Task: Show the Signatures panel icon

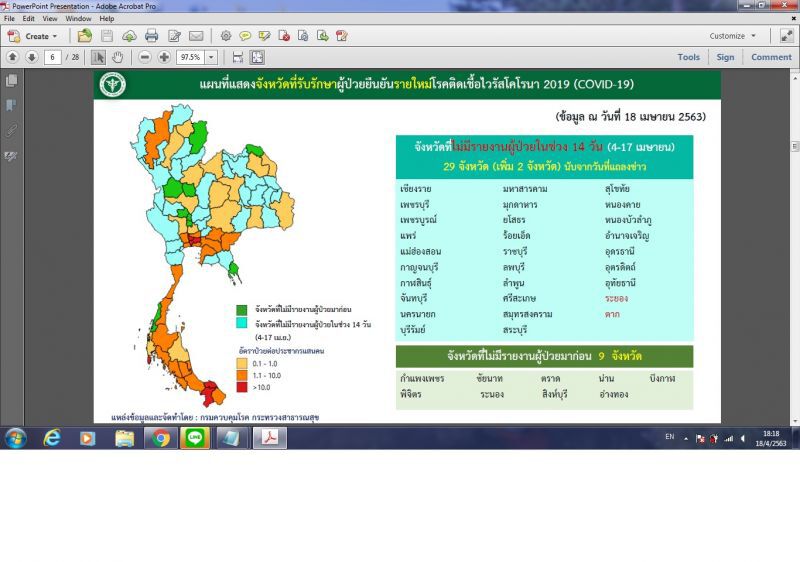Action: click(x=11, y=156)
